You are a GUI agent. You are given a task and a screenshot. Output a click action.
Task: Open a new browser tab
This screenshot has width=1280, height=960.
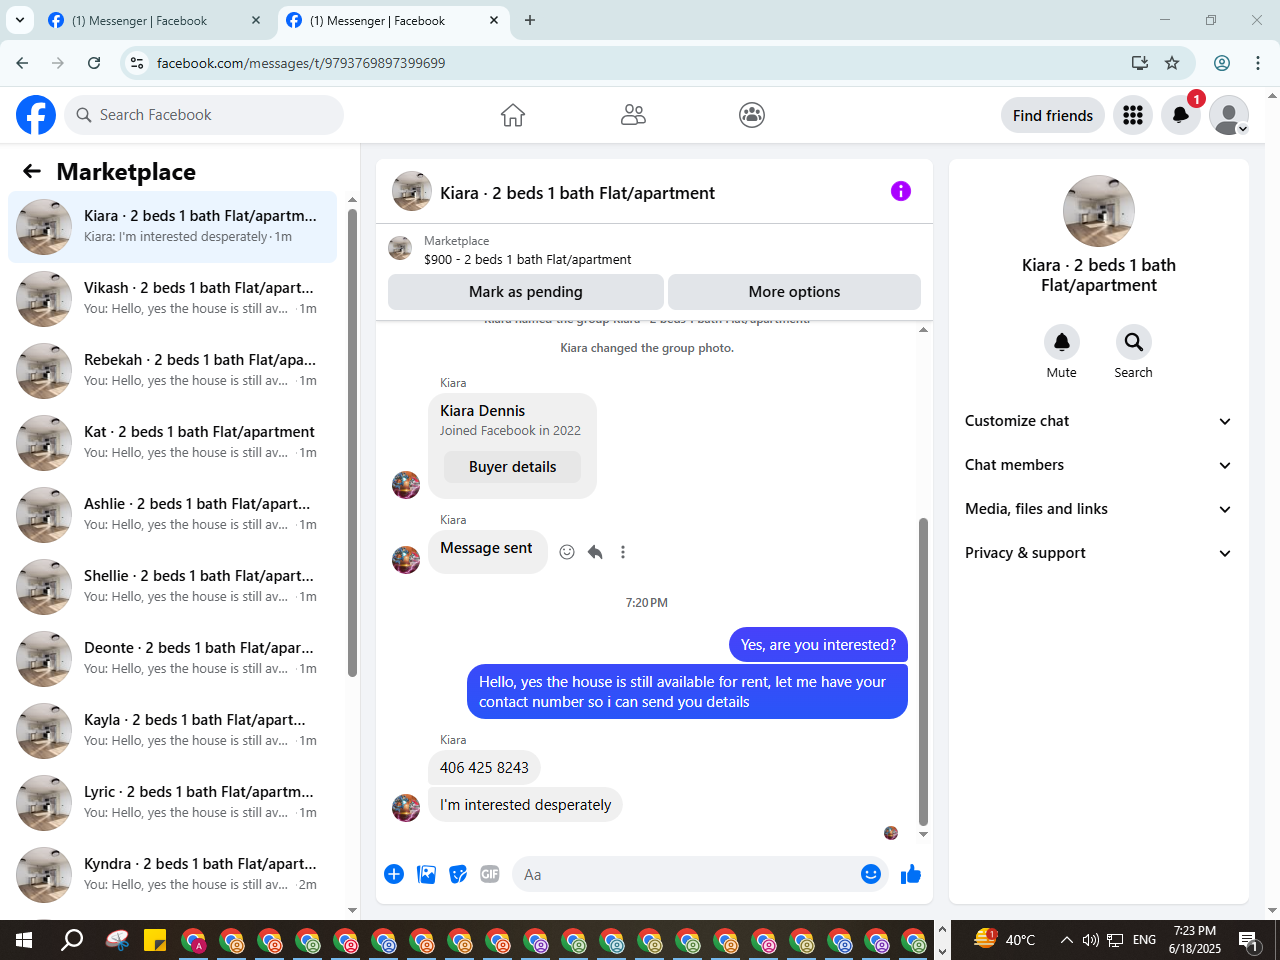[530, 20]
